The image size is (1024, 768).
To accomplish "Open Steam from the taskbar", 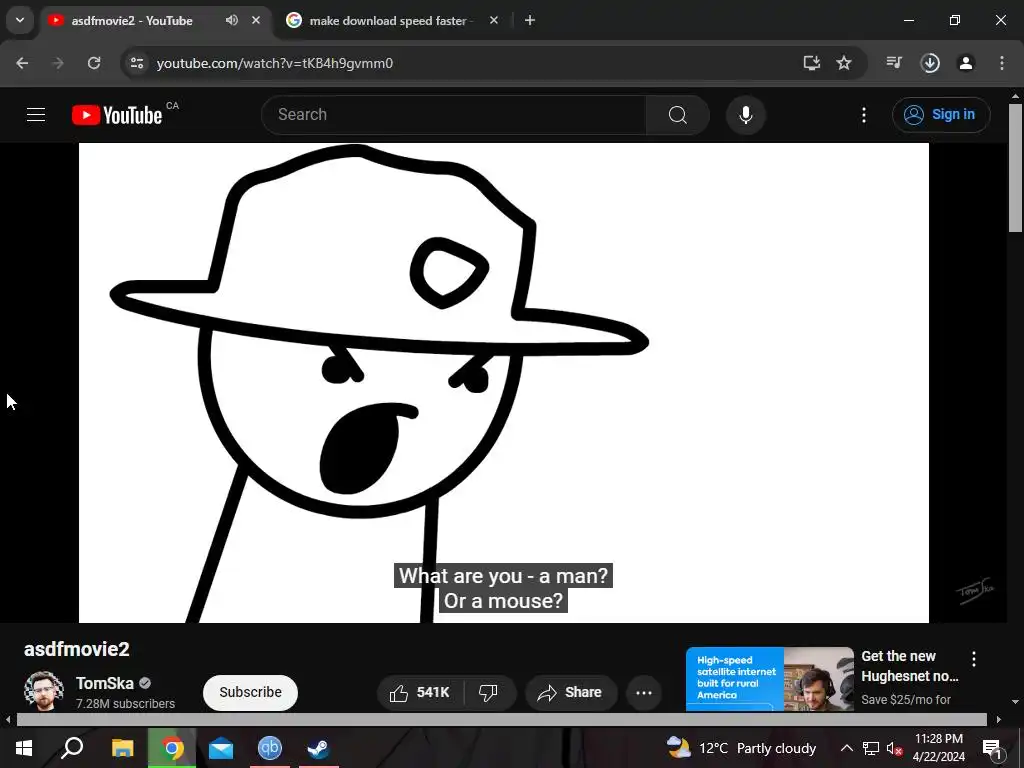I will tap(319, 748).
